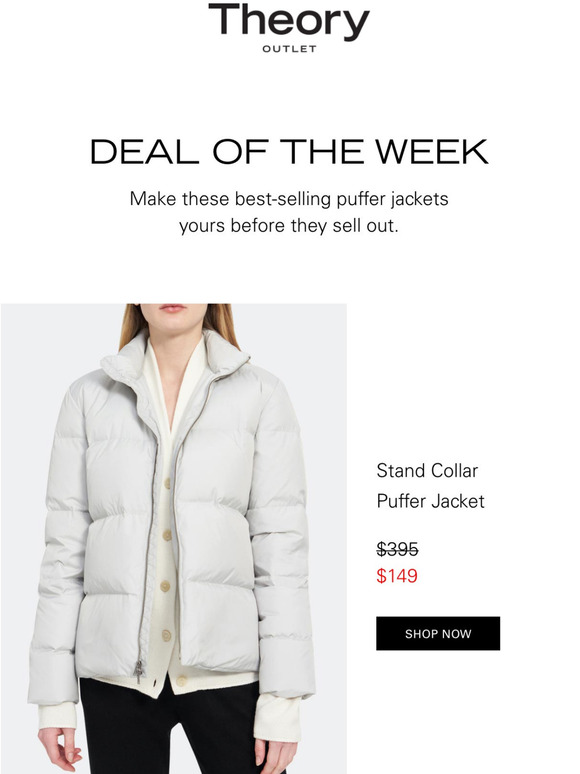Hit the black SHOP NOW button
The height and width of the screenshot is (774, 580).
point(438,633)
